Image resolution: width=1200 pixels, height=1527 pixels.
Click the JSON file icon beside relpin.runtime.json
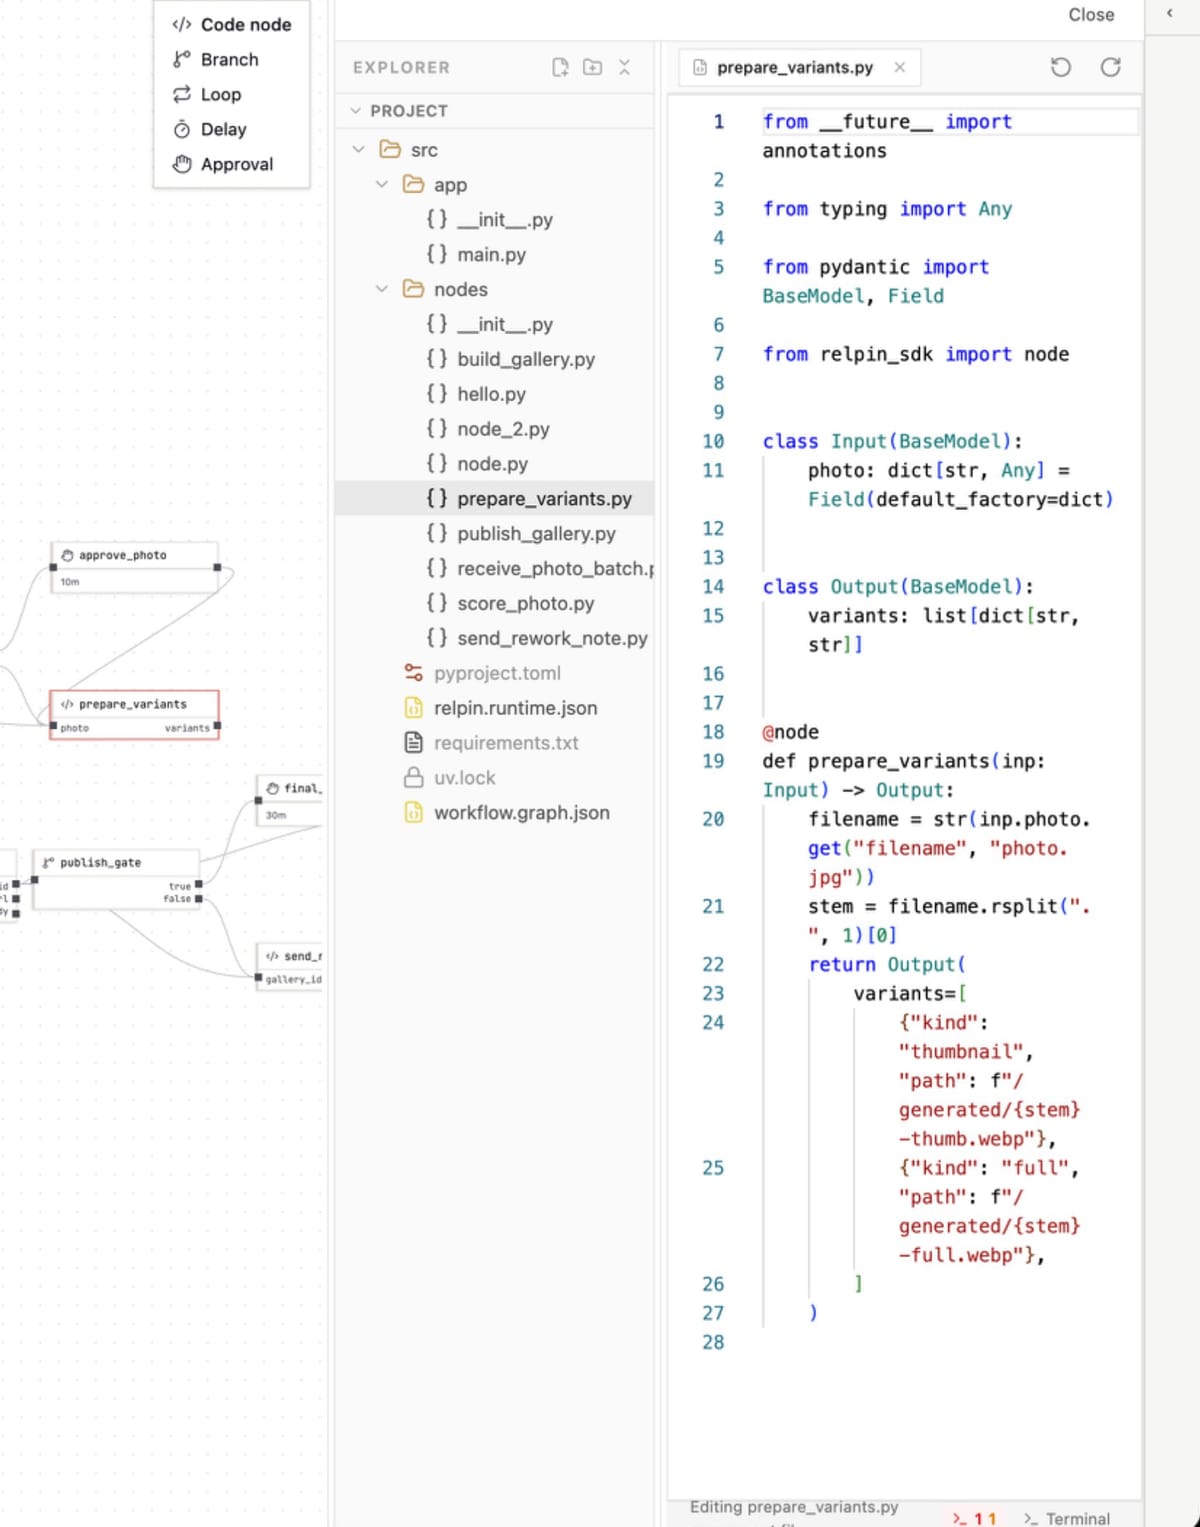click(413, 707)
